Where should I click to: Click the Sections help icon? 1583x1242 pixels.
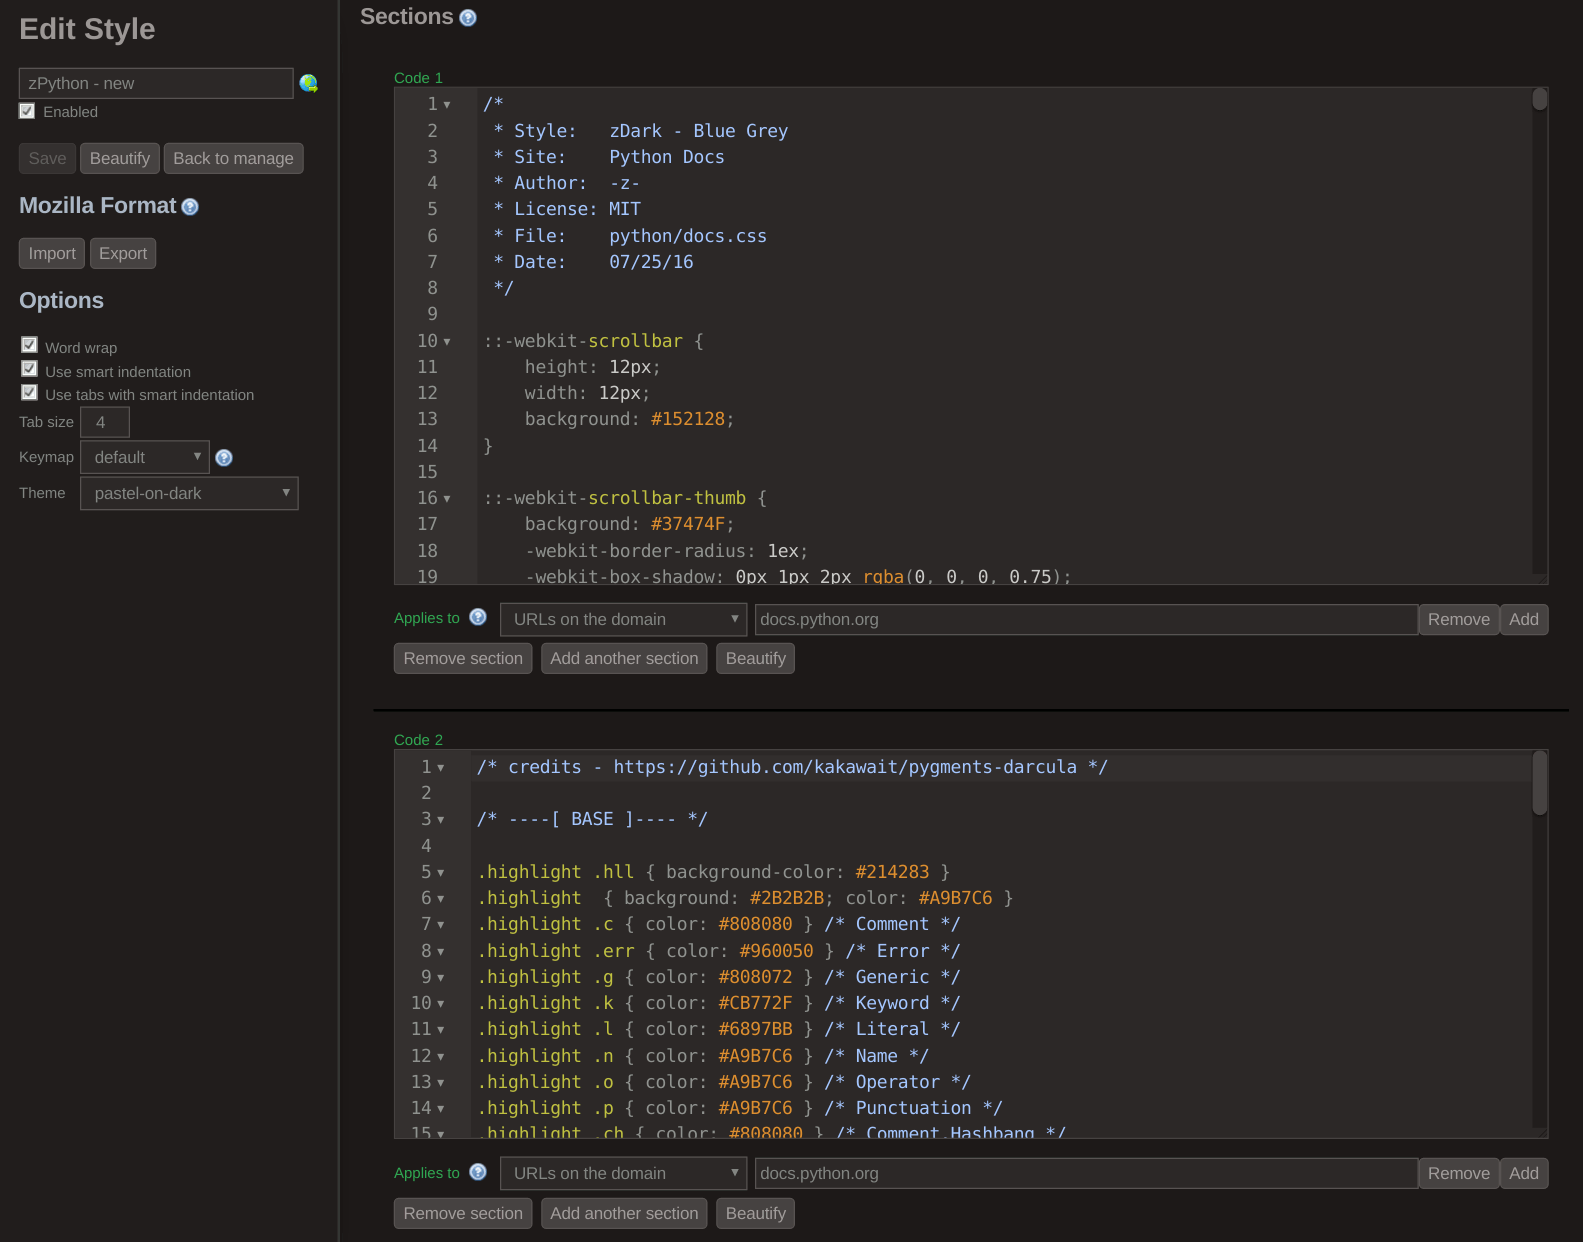tap(467, 18)
